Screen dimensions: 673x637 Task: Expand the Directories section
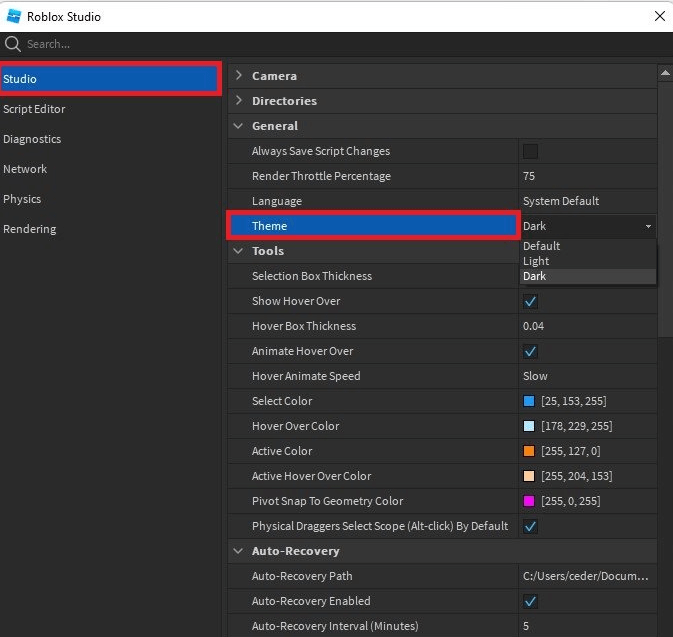(x=239, y=100)
